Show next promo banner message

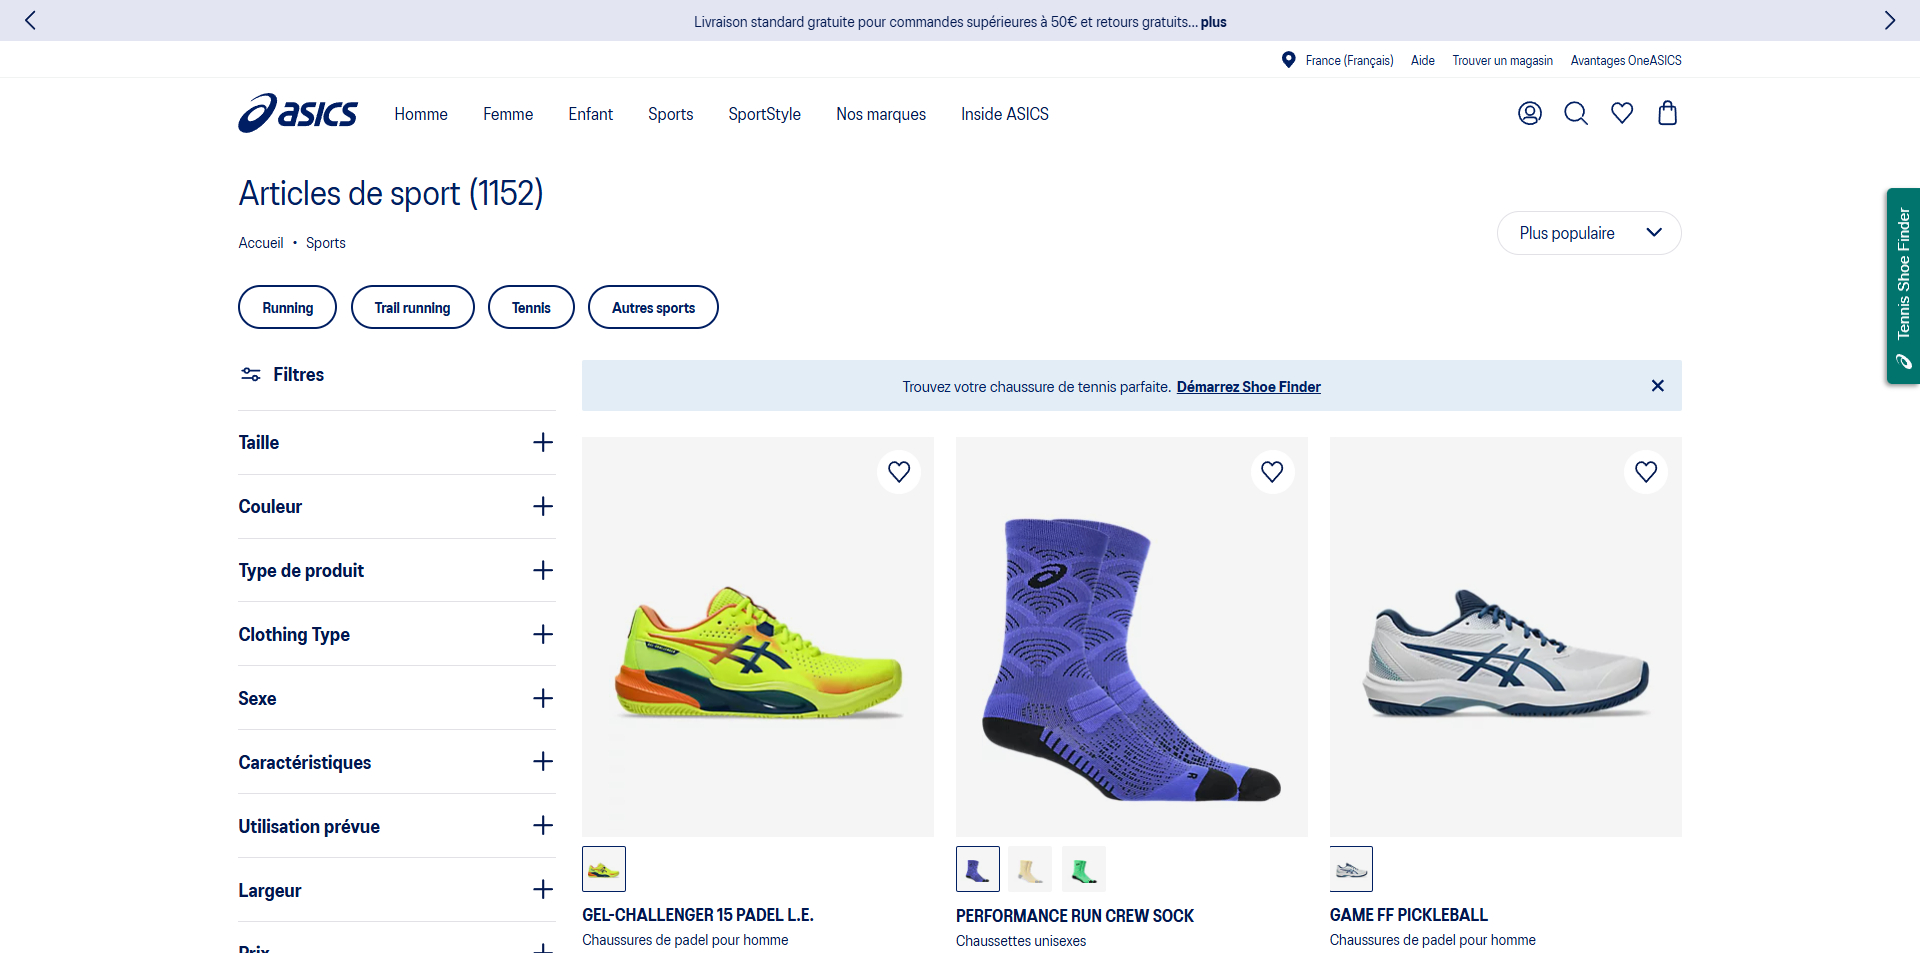click(1889, 20)
